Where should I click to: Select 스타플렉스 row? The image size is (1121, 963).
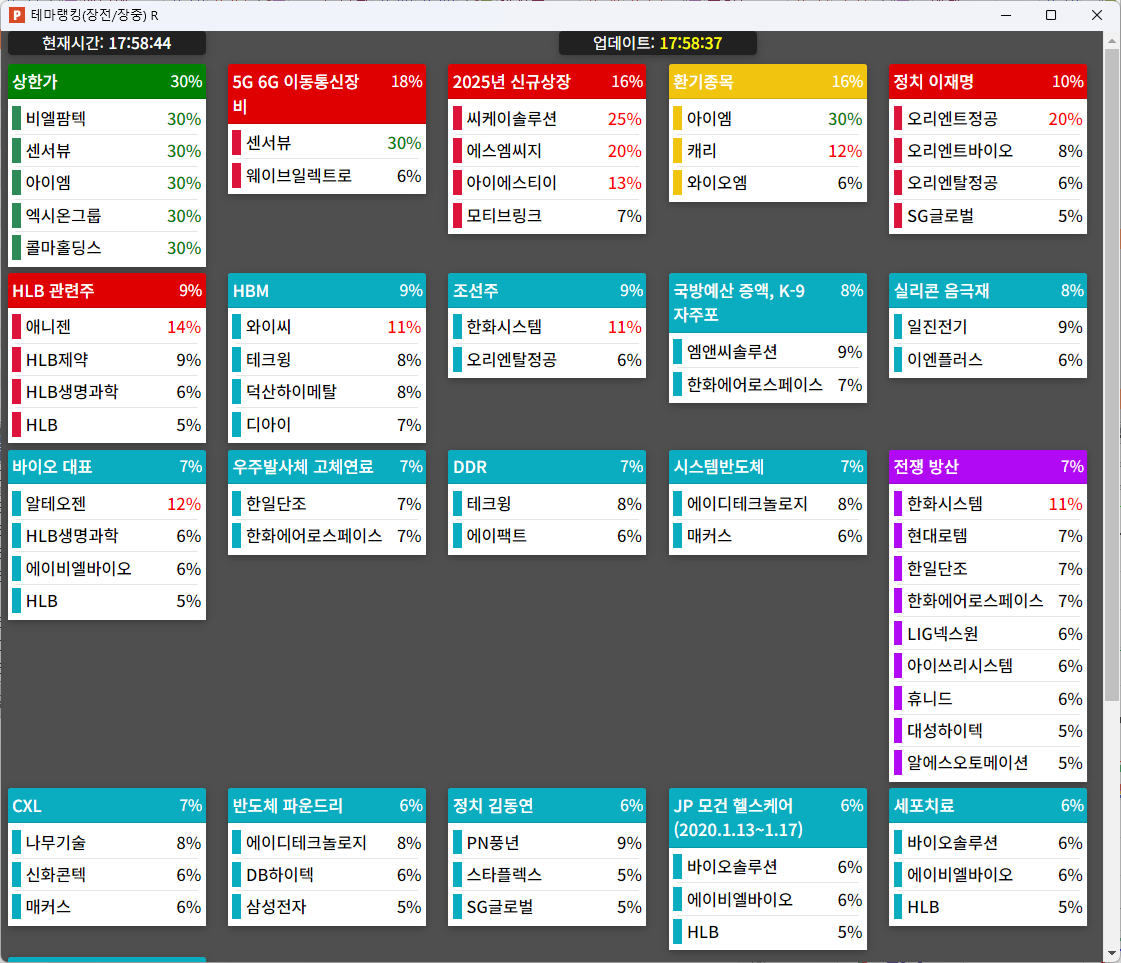(547, 875)
